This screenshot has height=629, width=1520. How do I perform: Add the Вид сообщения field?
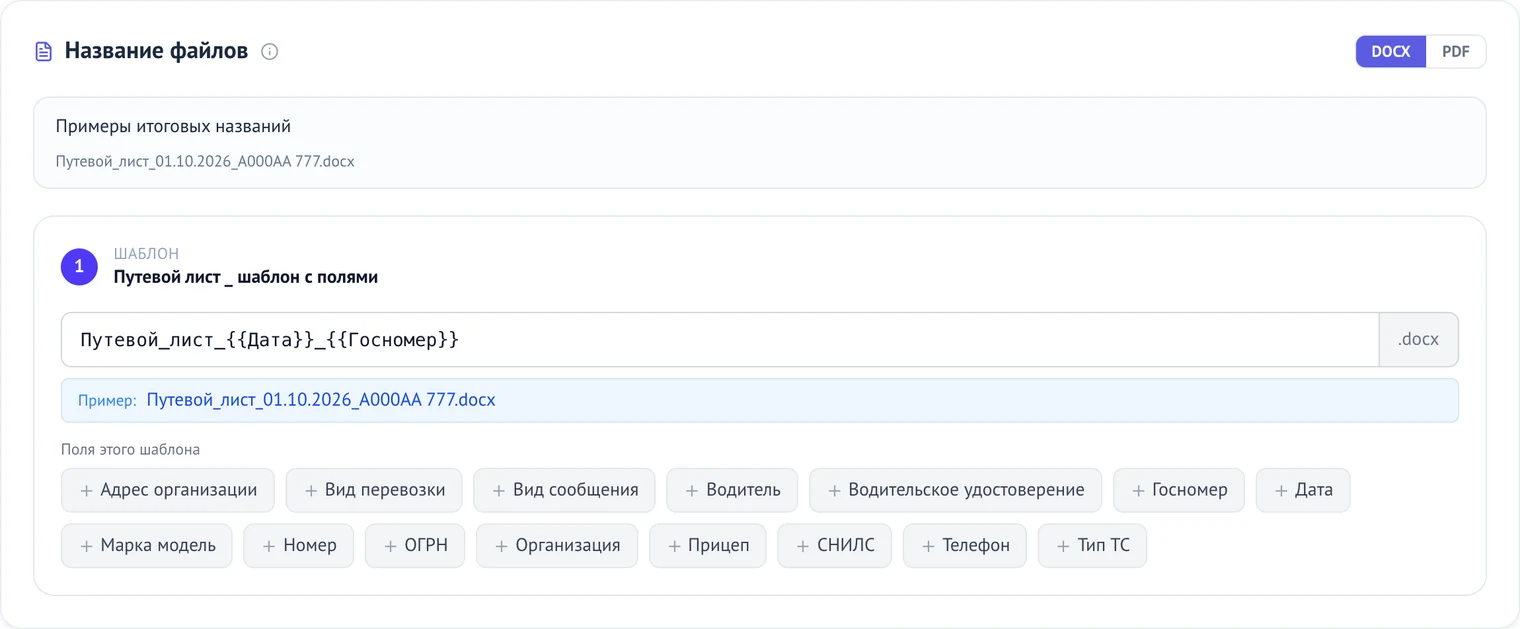[564, 490]
